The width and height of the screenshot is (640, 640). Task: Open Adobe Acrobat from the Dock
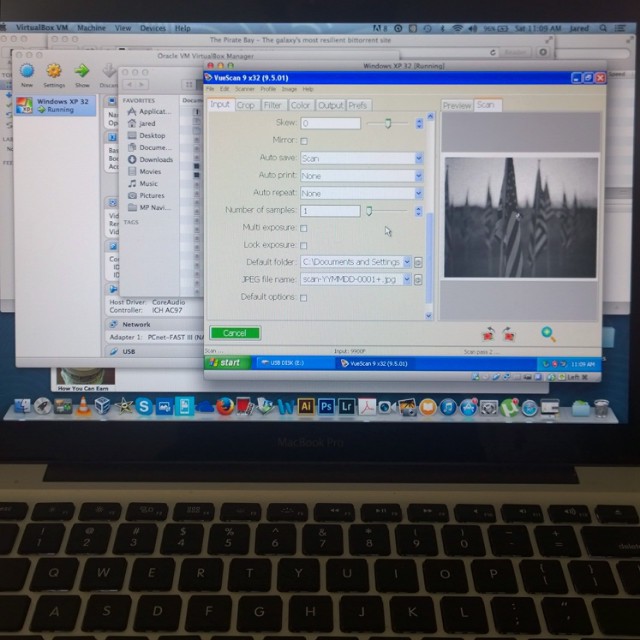click(367, 407)
